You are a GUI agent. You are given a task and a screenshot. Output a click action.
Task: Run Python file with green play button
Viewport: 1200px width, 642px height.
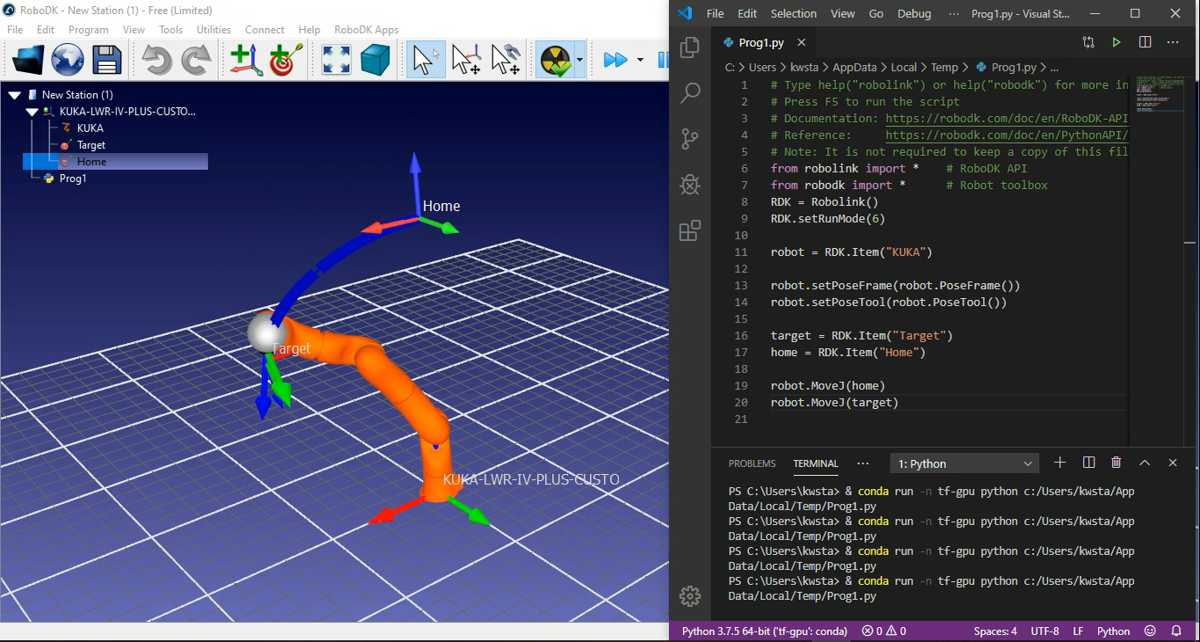coord(1117,42)
